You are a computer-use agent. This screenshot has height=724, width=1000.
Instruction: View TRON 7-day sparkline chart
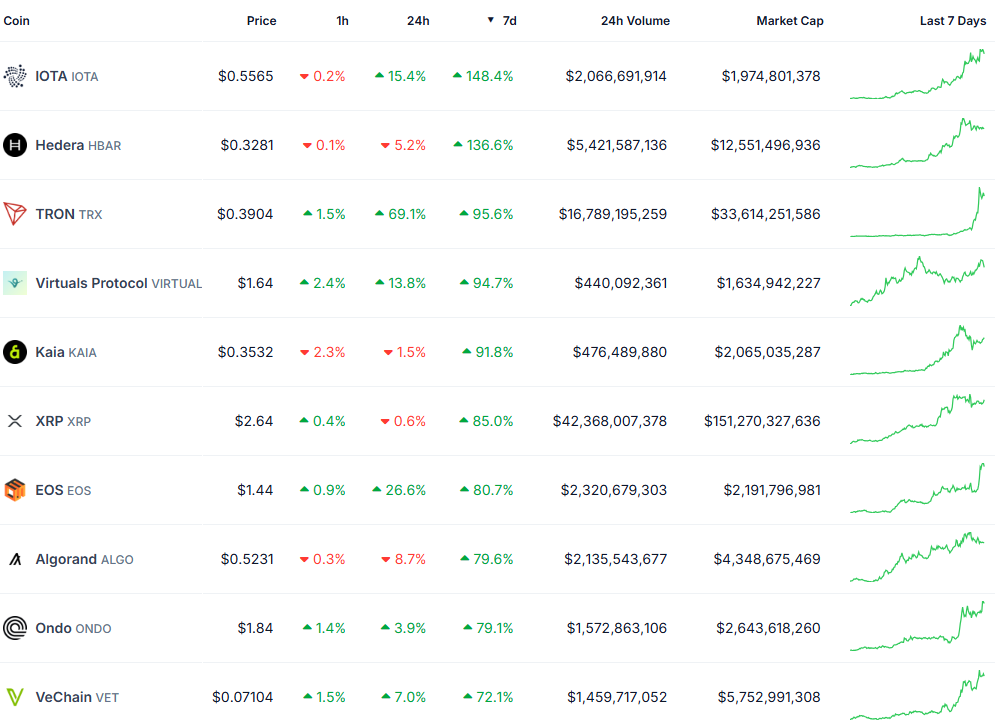pos(918,212)
